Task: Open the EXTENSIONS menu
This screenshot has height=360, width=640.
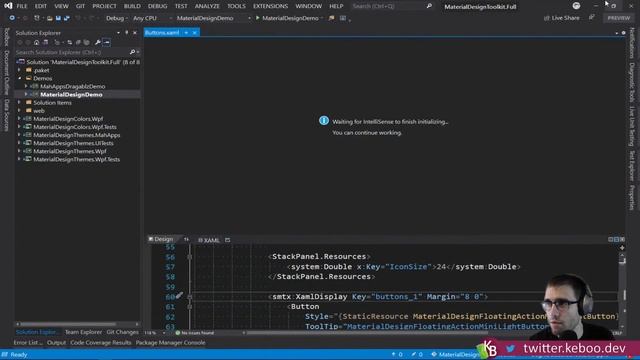Action: coord(270,6)
